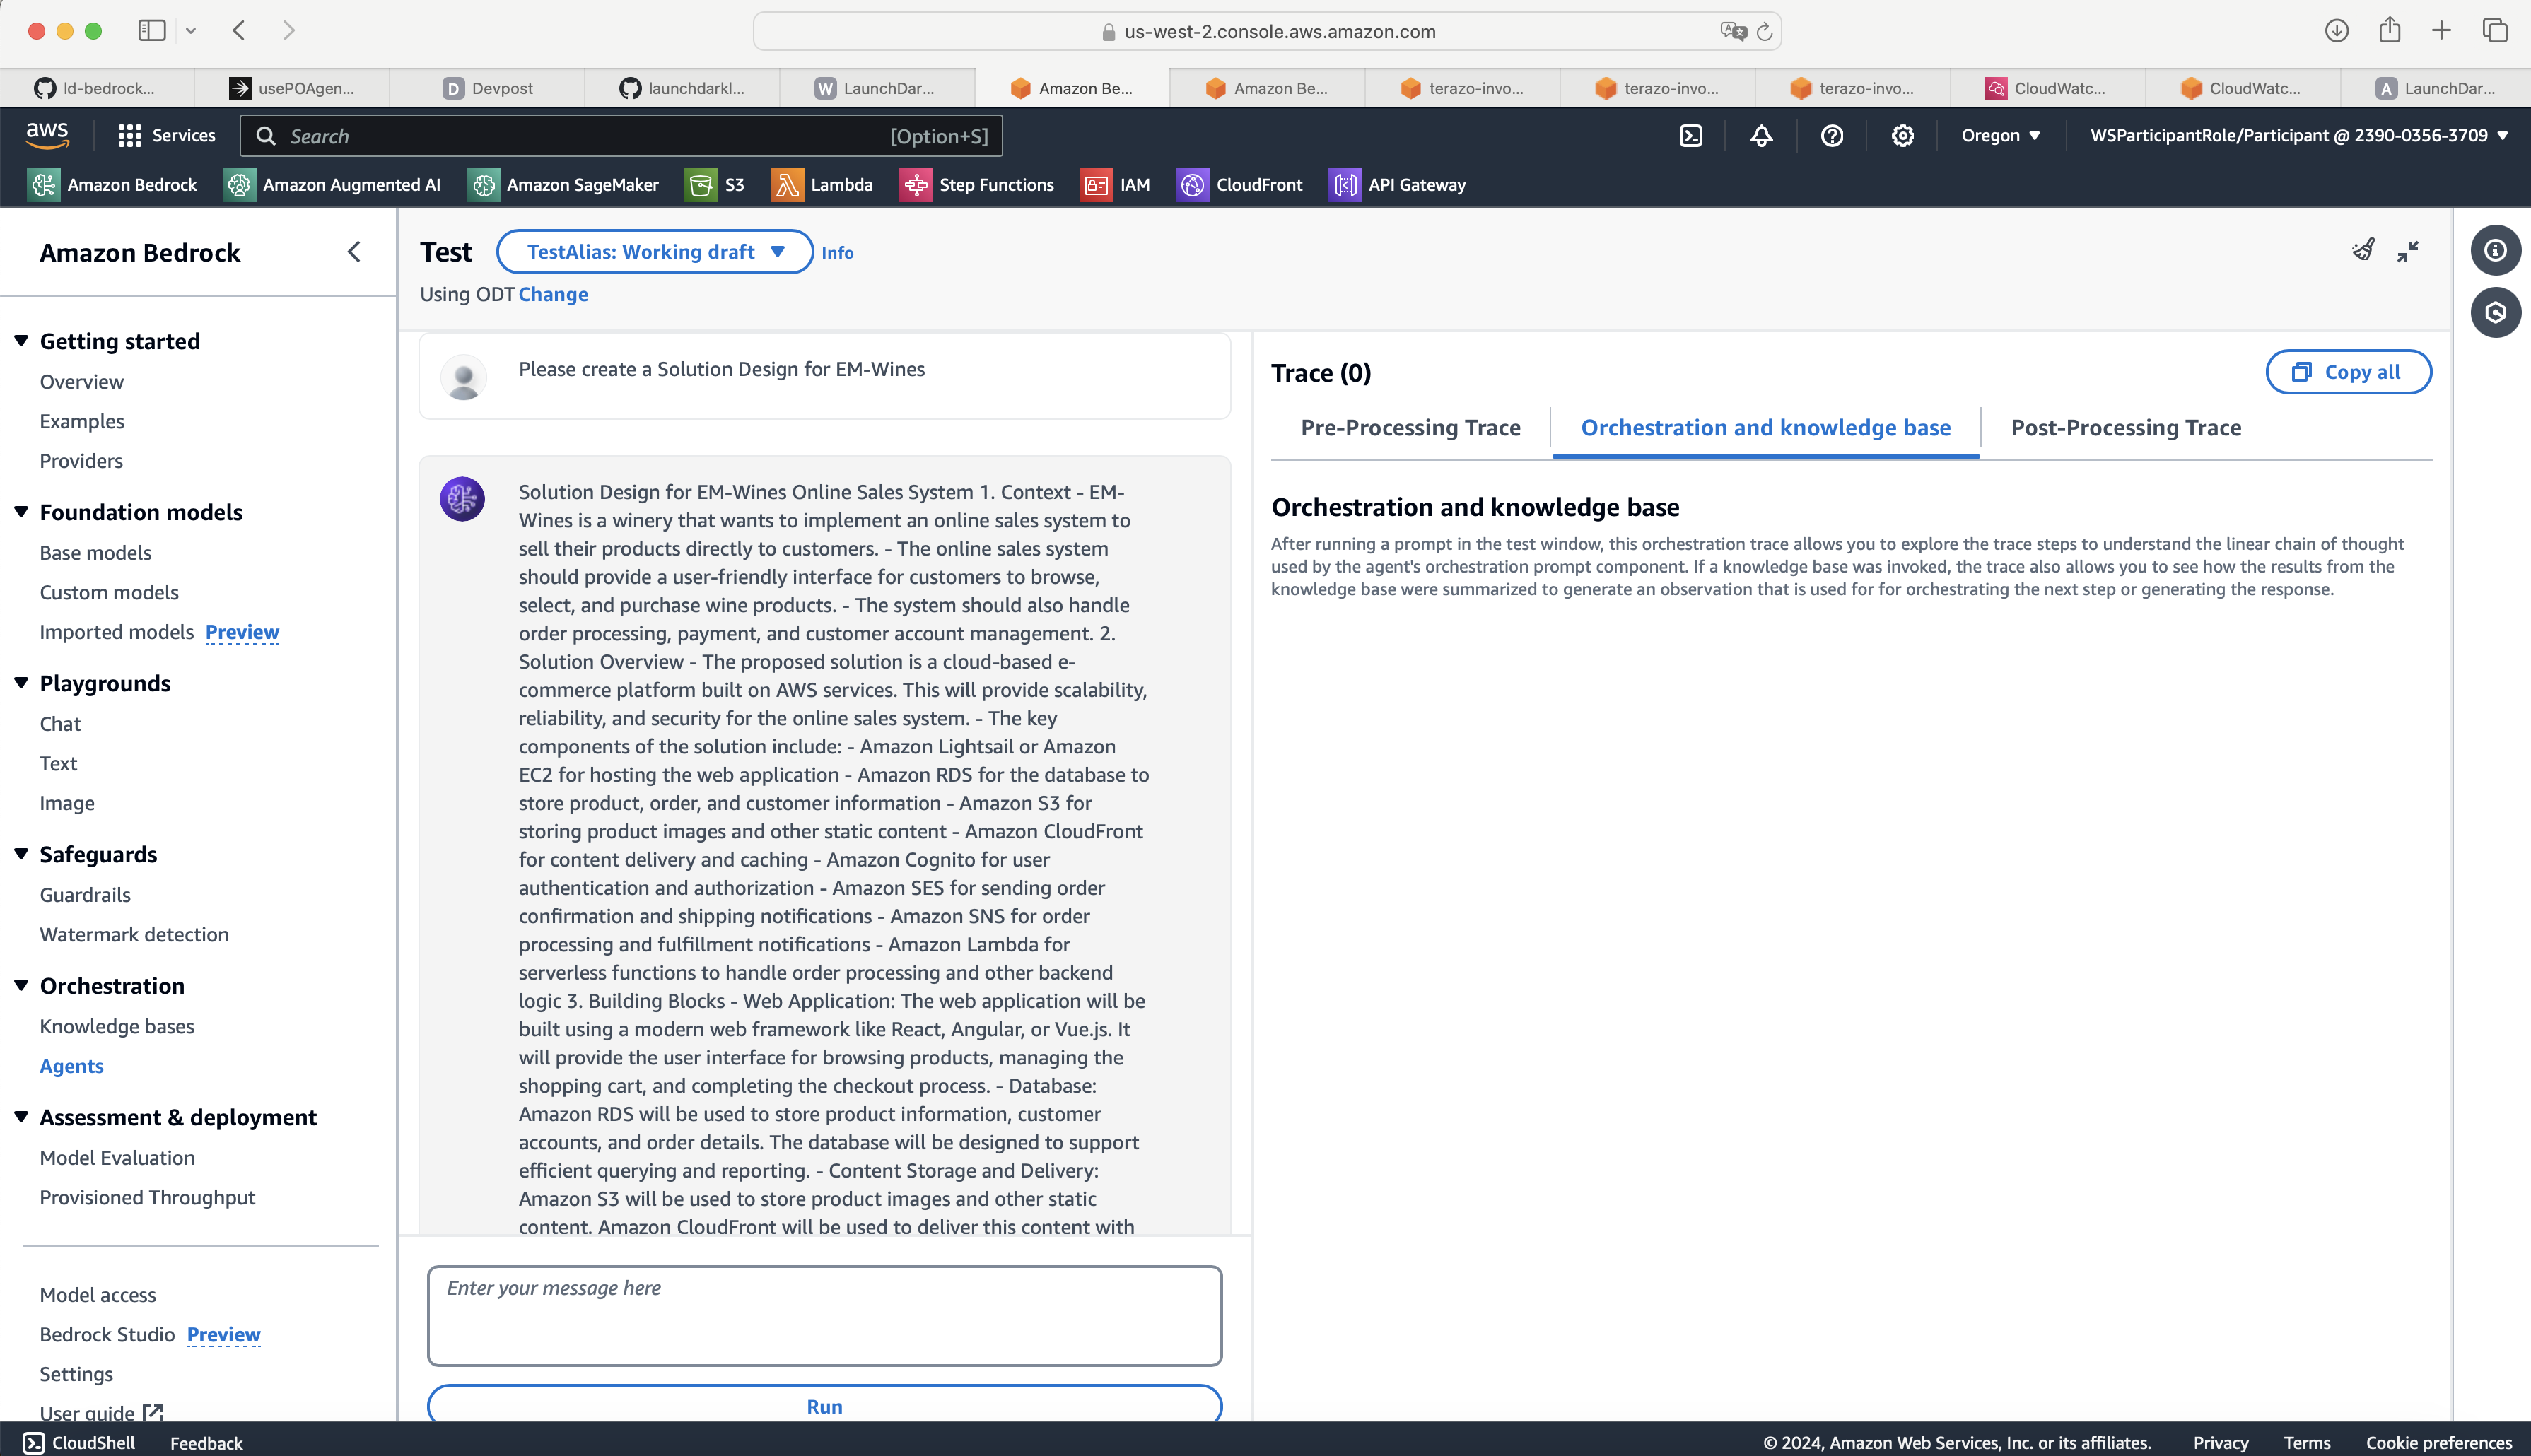The image size is (2531, 1456).
Task: Switch to the Pre-Processing Trace tab
Action: click(1410, 428)
